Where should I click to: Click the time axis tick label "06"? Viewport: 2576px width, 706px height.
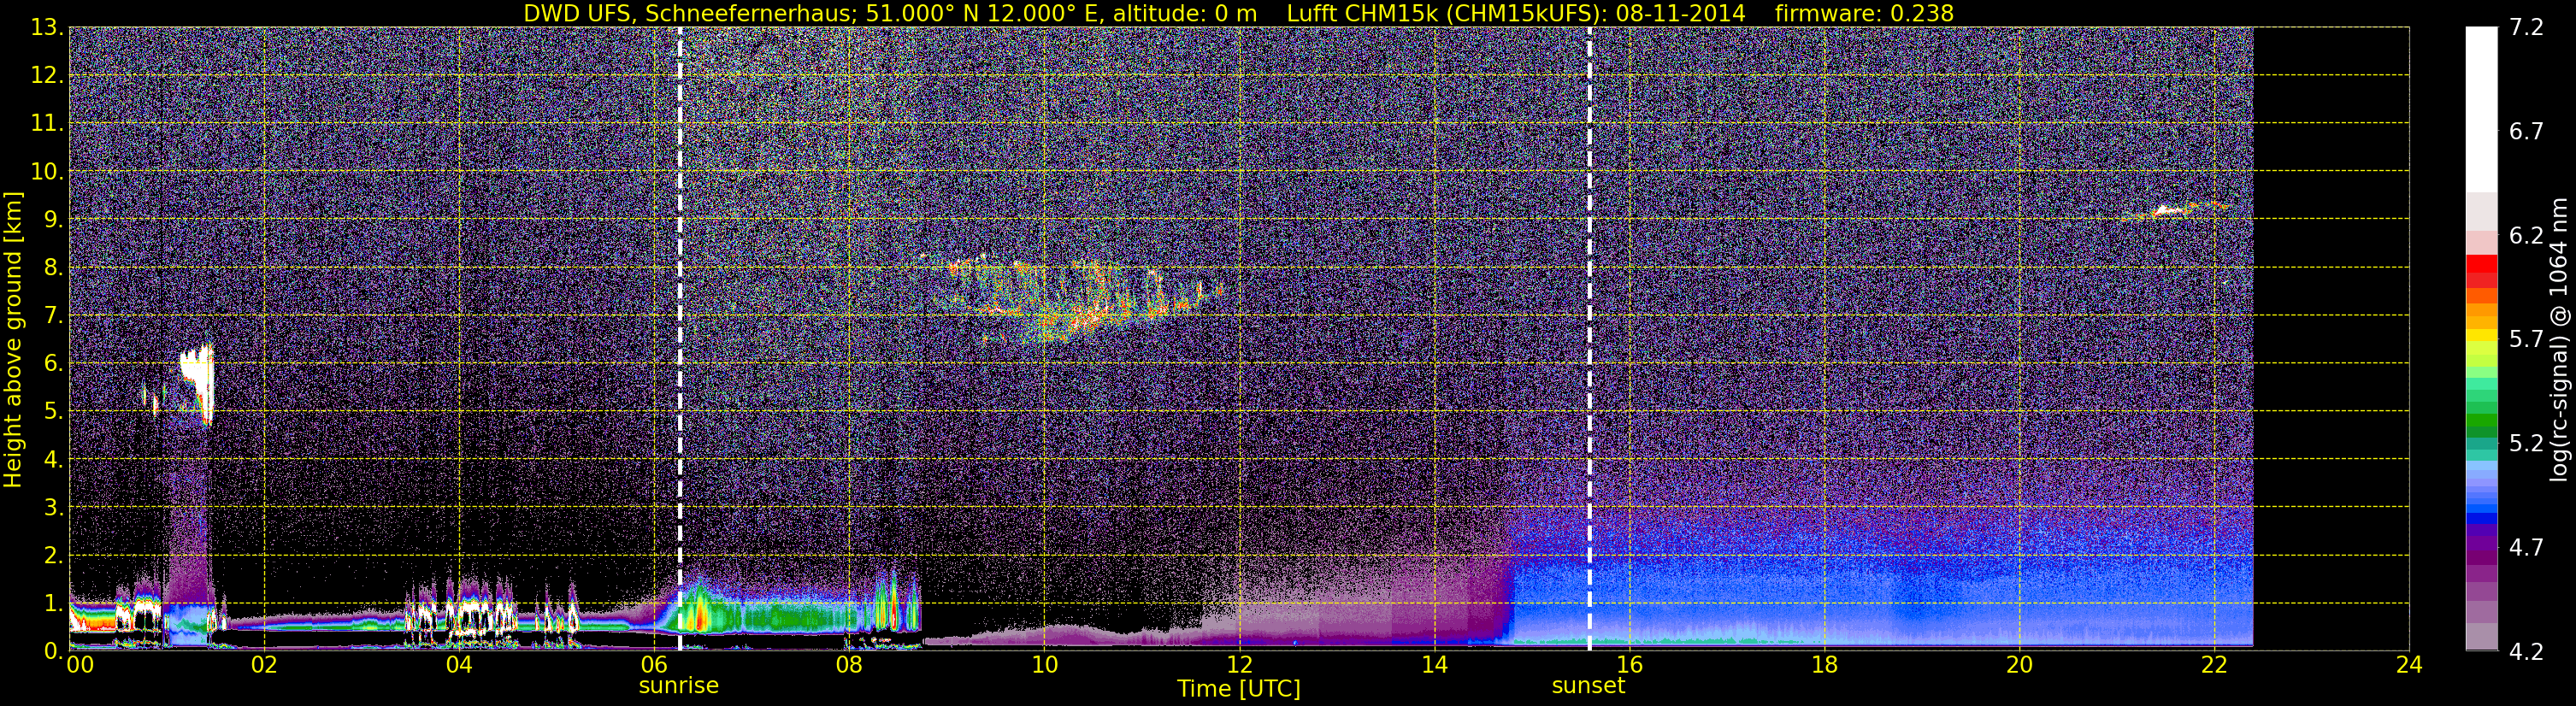pyautogui.click(x=654, y=665)
